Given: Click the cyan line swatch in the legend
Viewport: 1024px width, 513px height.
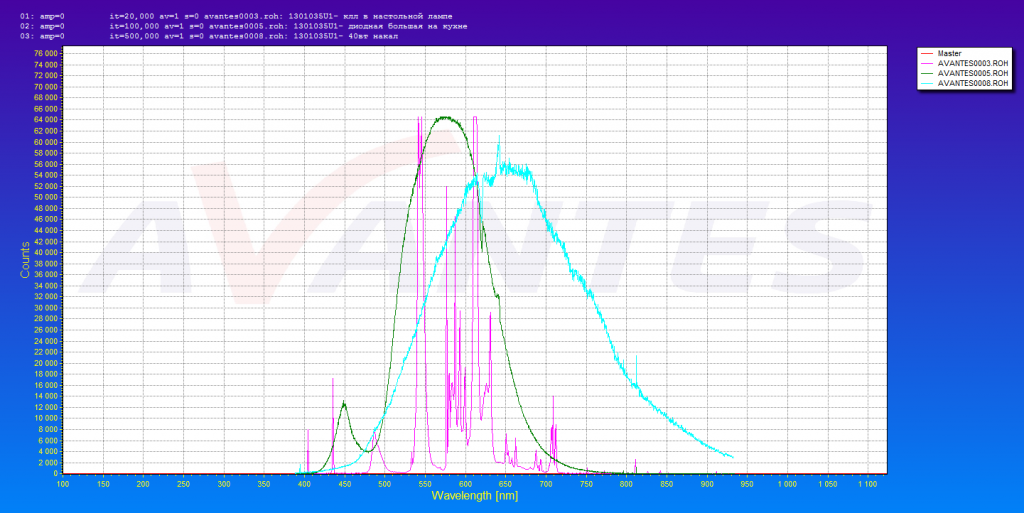Looking at the screenshot, I should [x=927, y=83].
